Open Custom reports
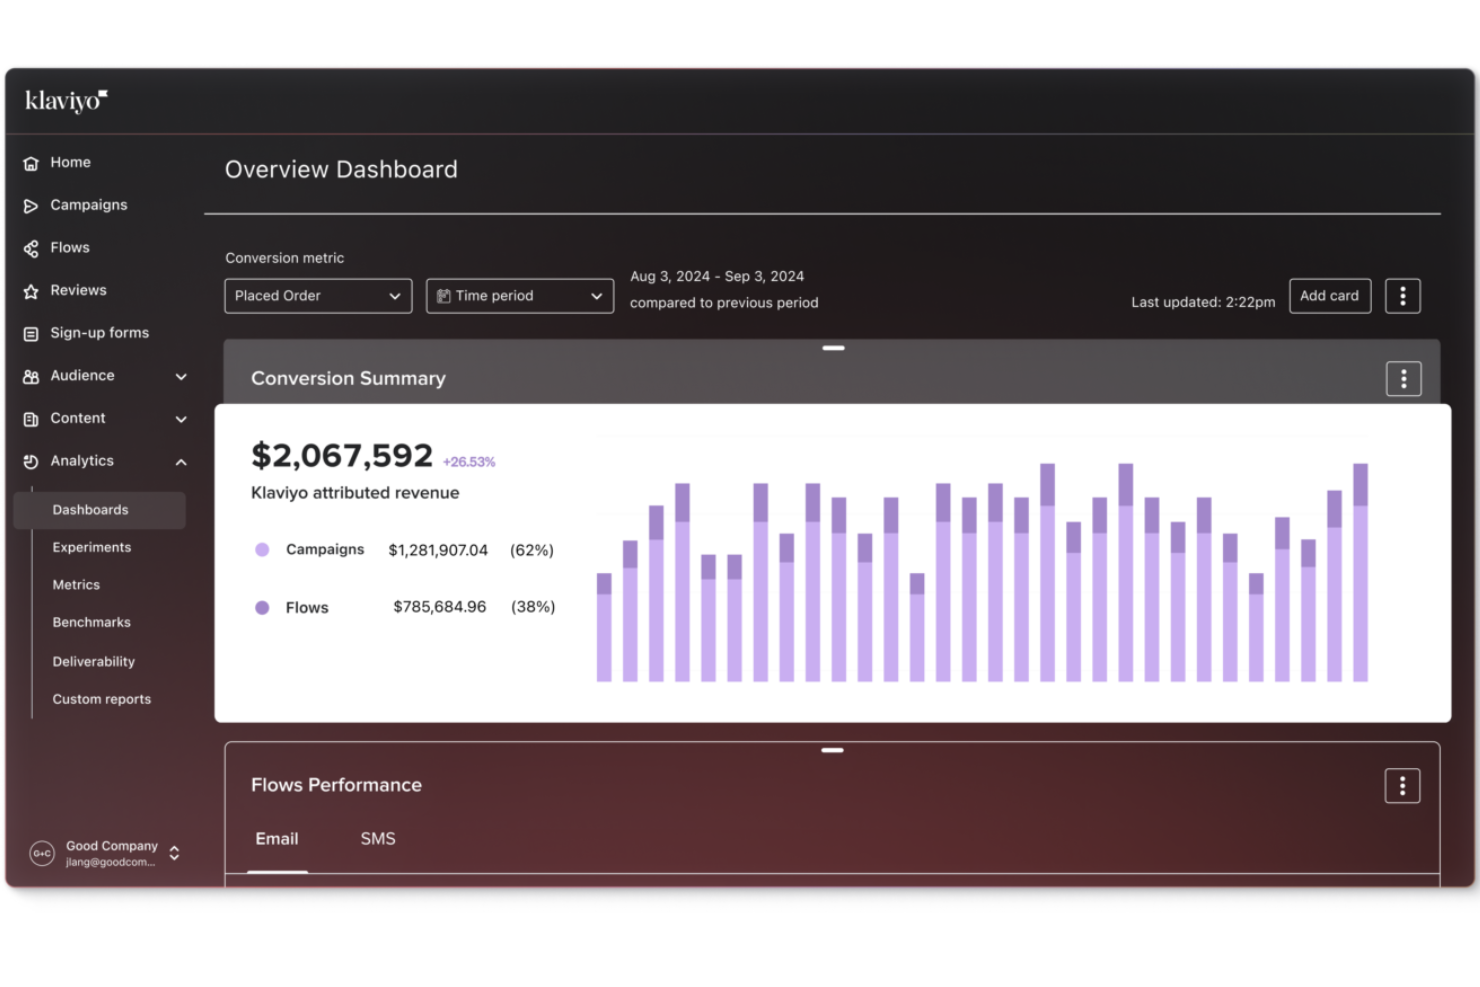The image size is (1480, 987). tap(101, 698)
